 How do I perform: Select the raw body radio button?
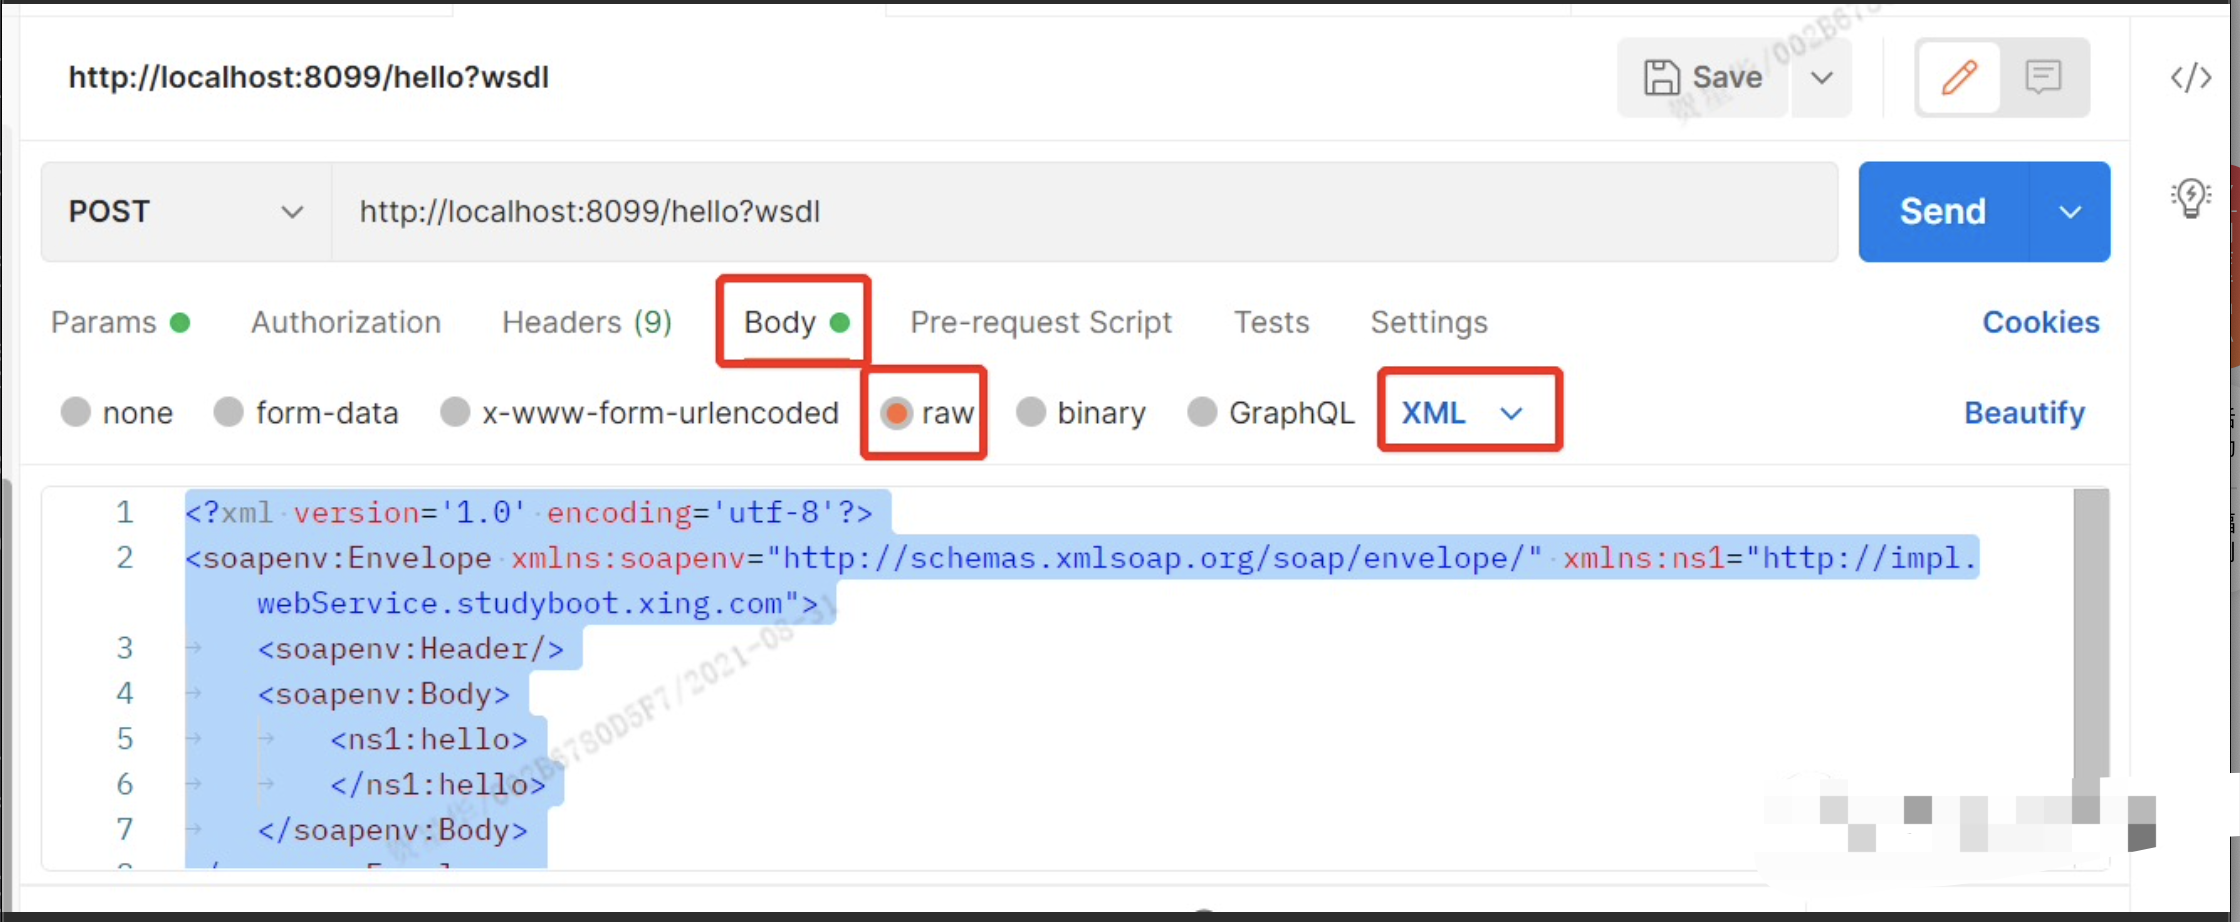coord(897,413)
